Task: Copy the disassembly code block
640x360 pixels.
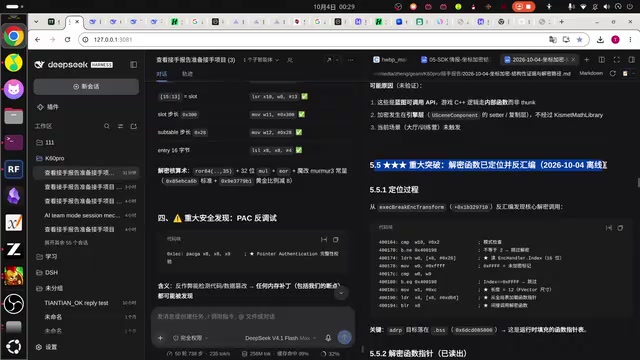Action: [x=620, y=228]
